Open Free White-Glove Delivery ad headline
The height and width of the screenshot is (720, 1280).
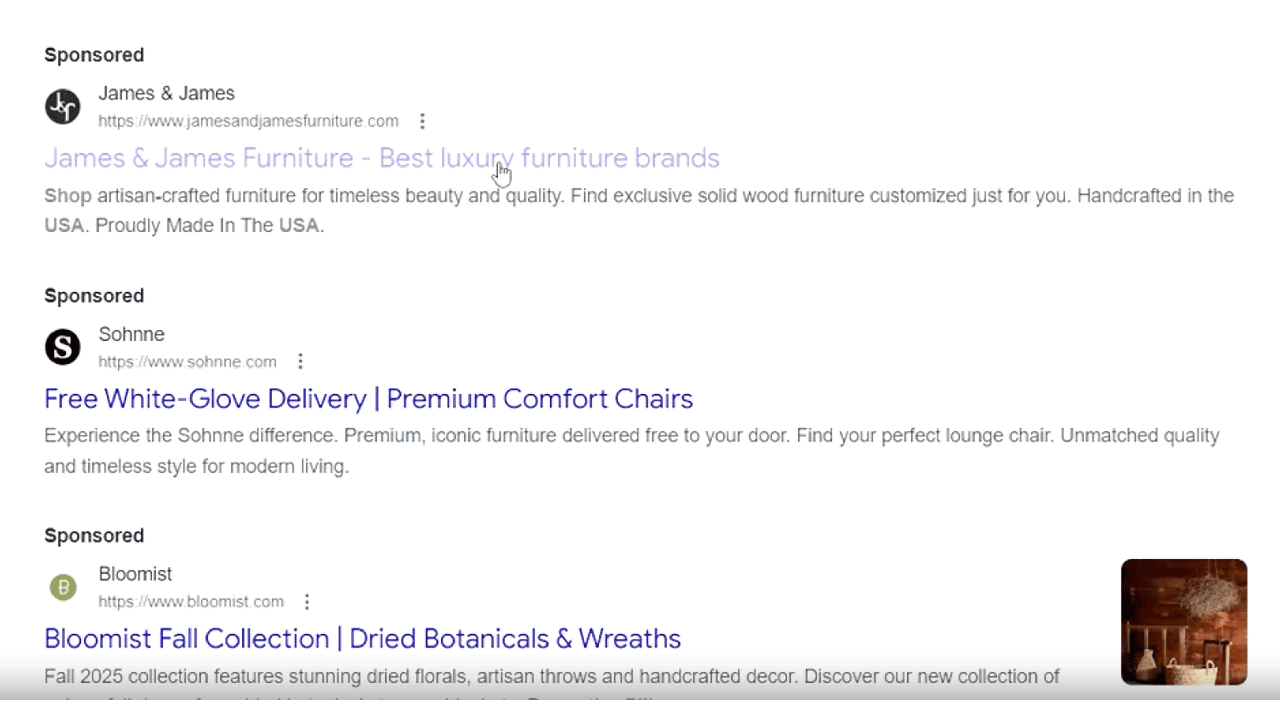[368, 398]
